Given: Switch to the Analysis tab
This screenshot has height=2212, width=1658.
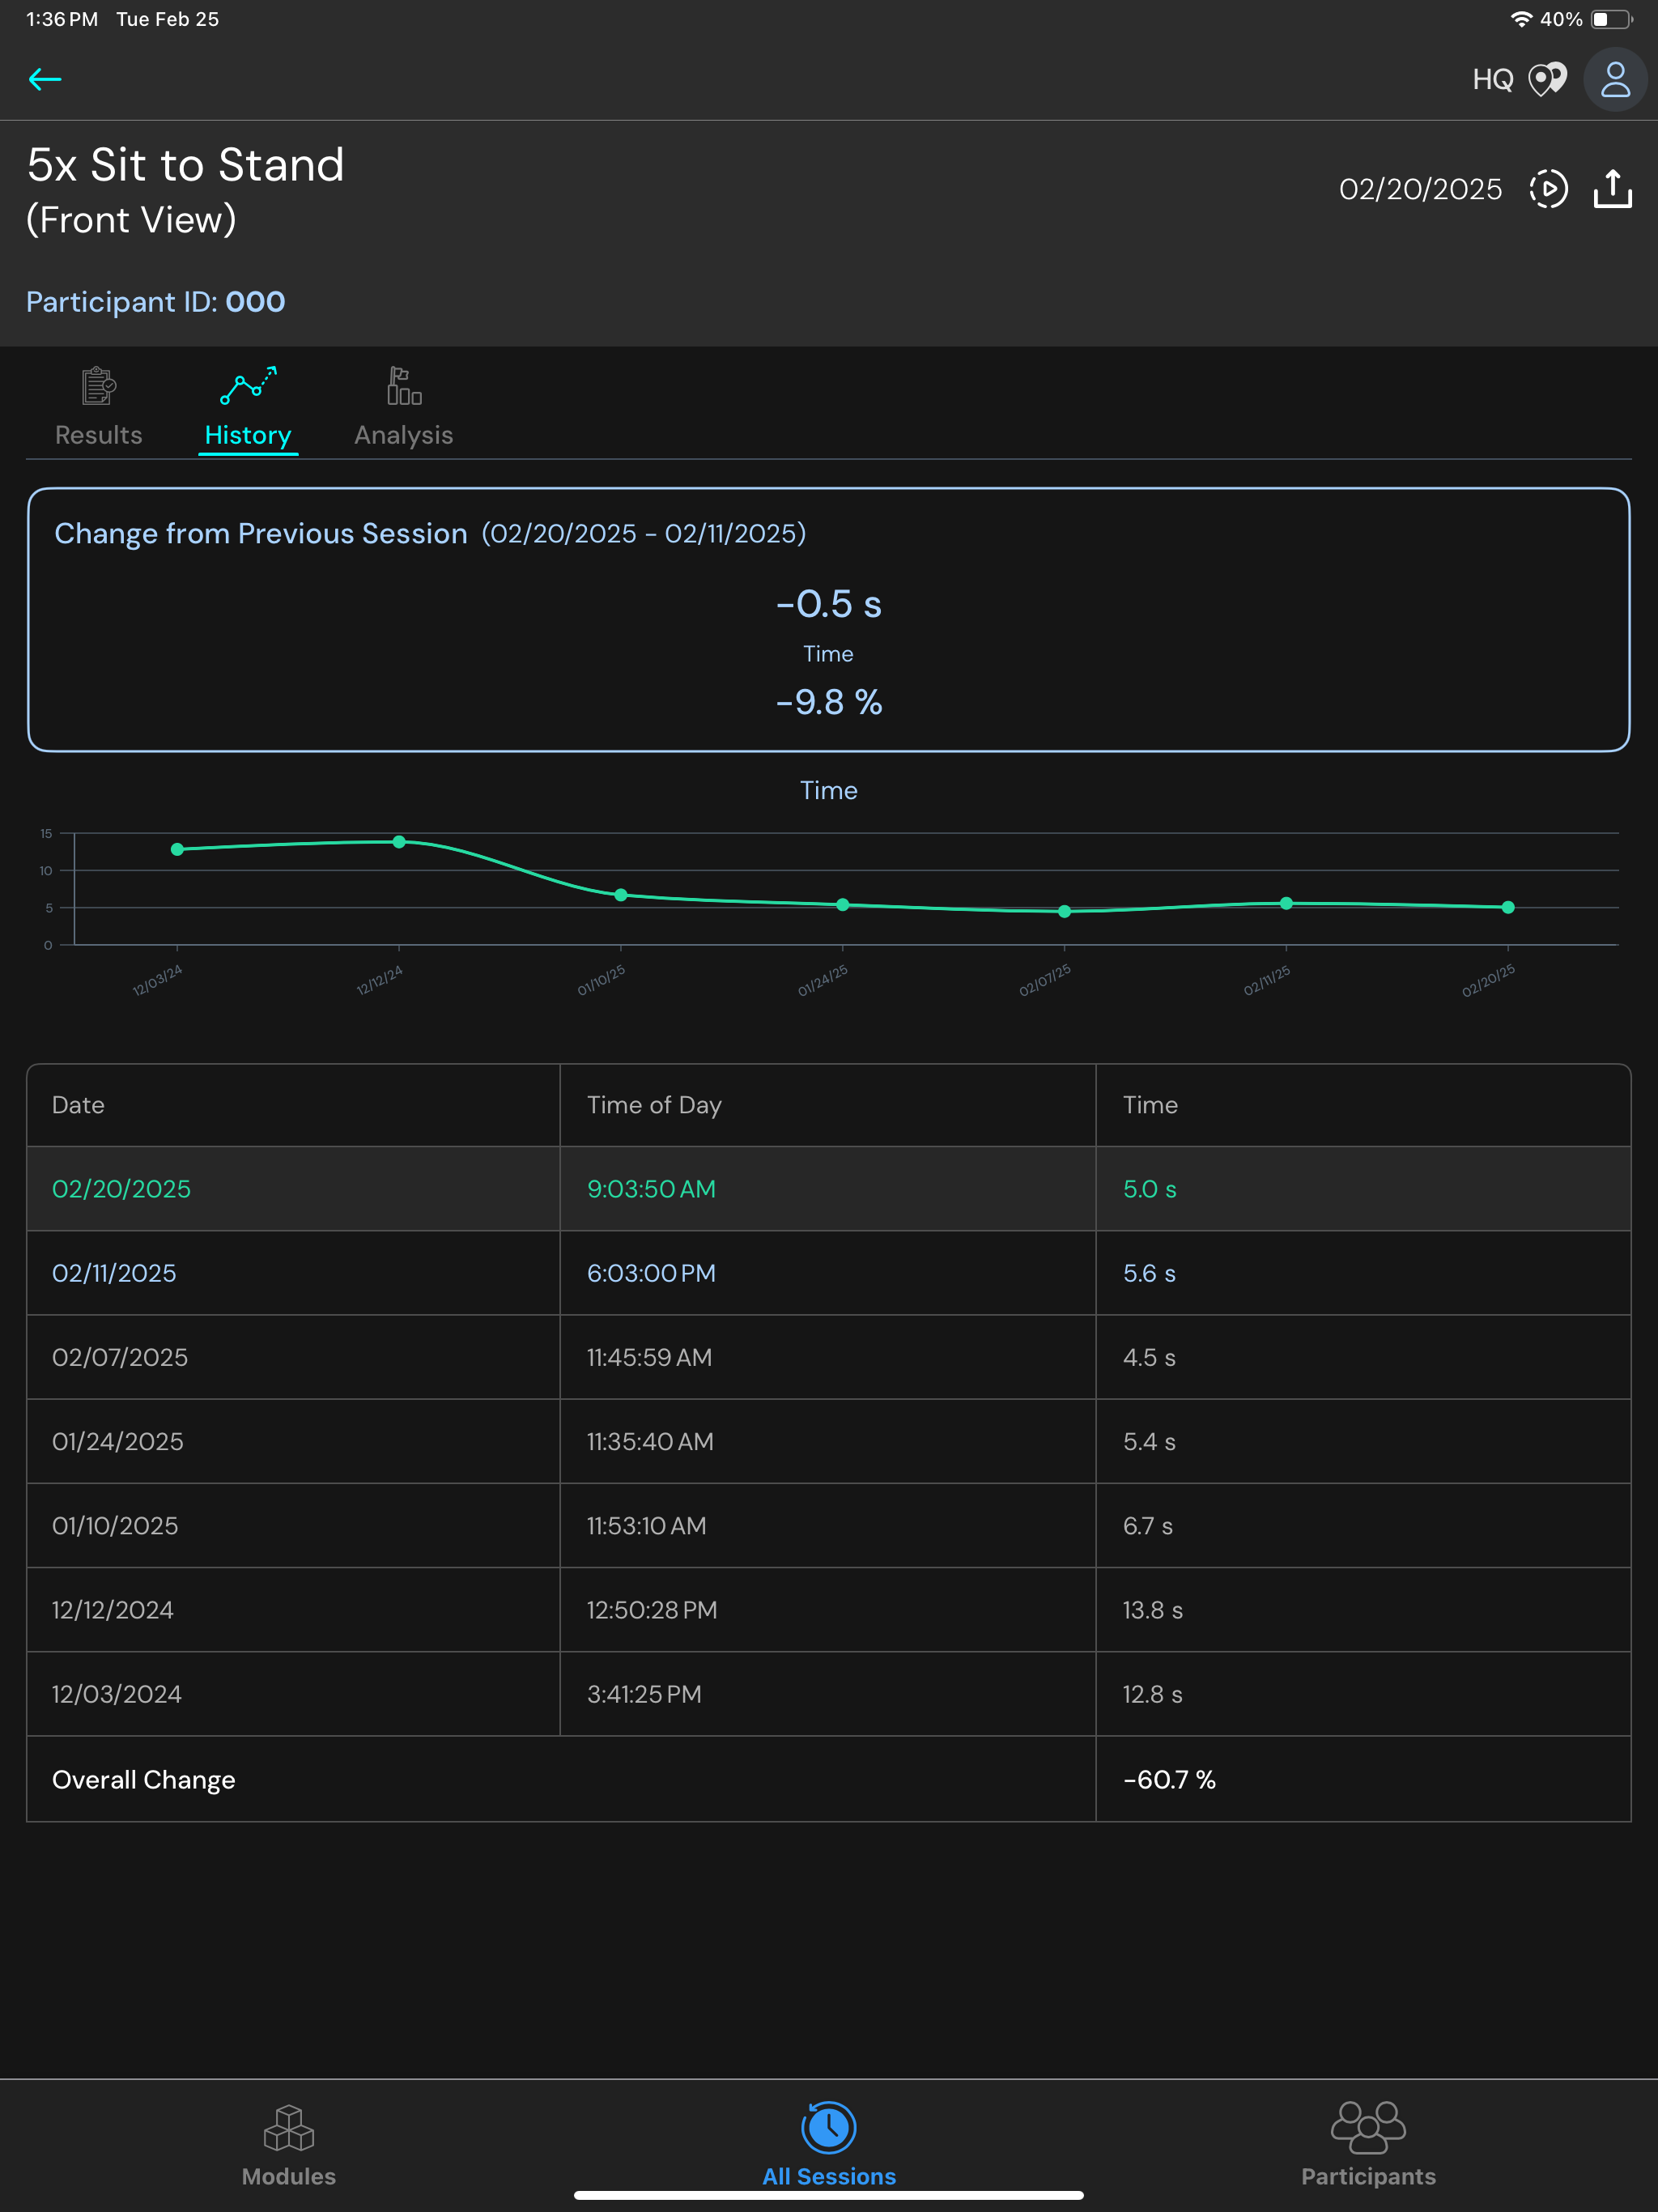Looking at the screenshot, I should pos(403,407).
